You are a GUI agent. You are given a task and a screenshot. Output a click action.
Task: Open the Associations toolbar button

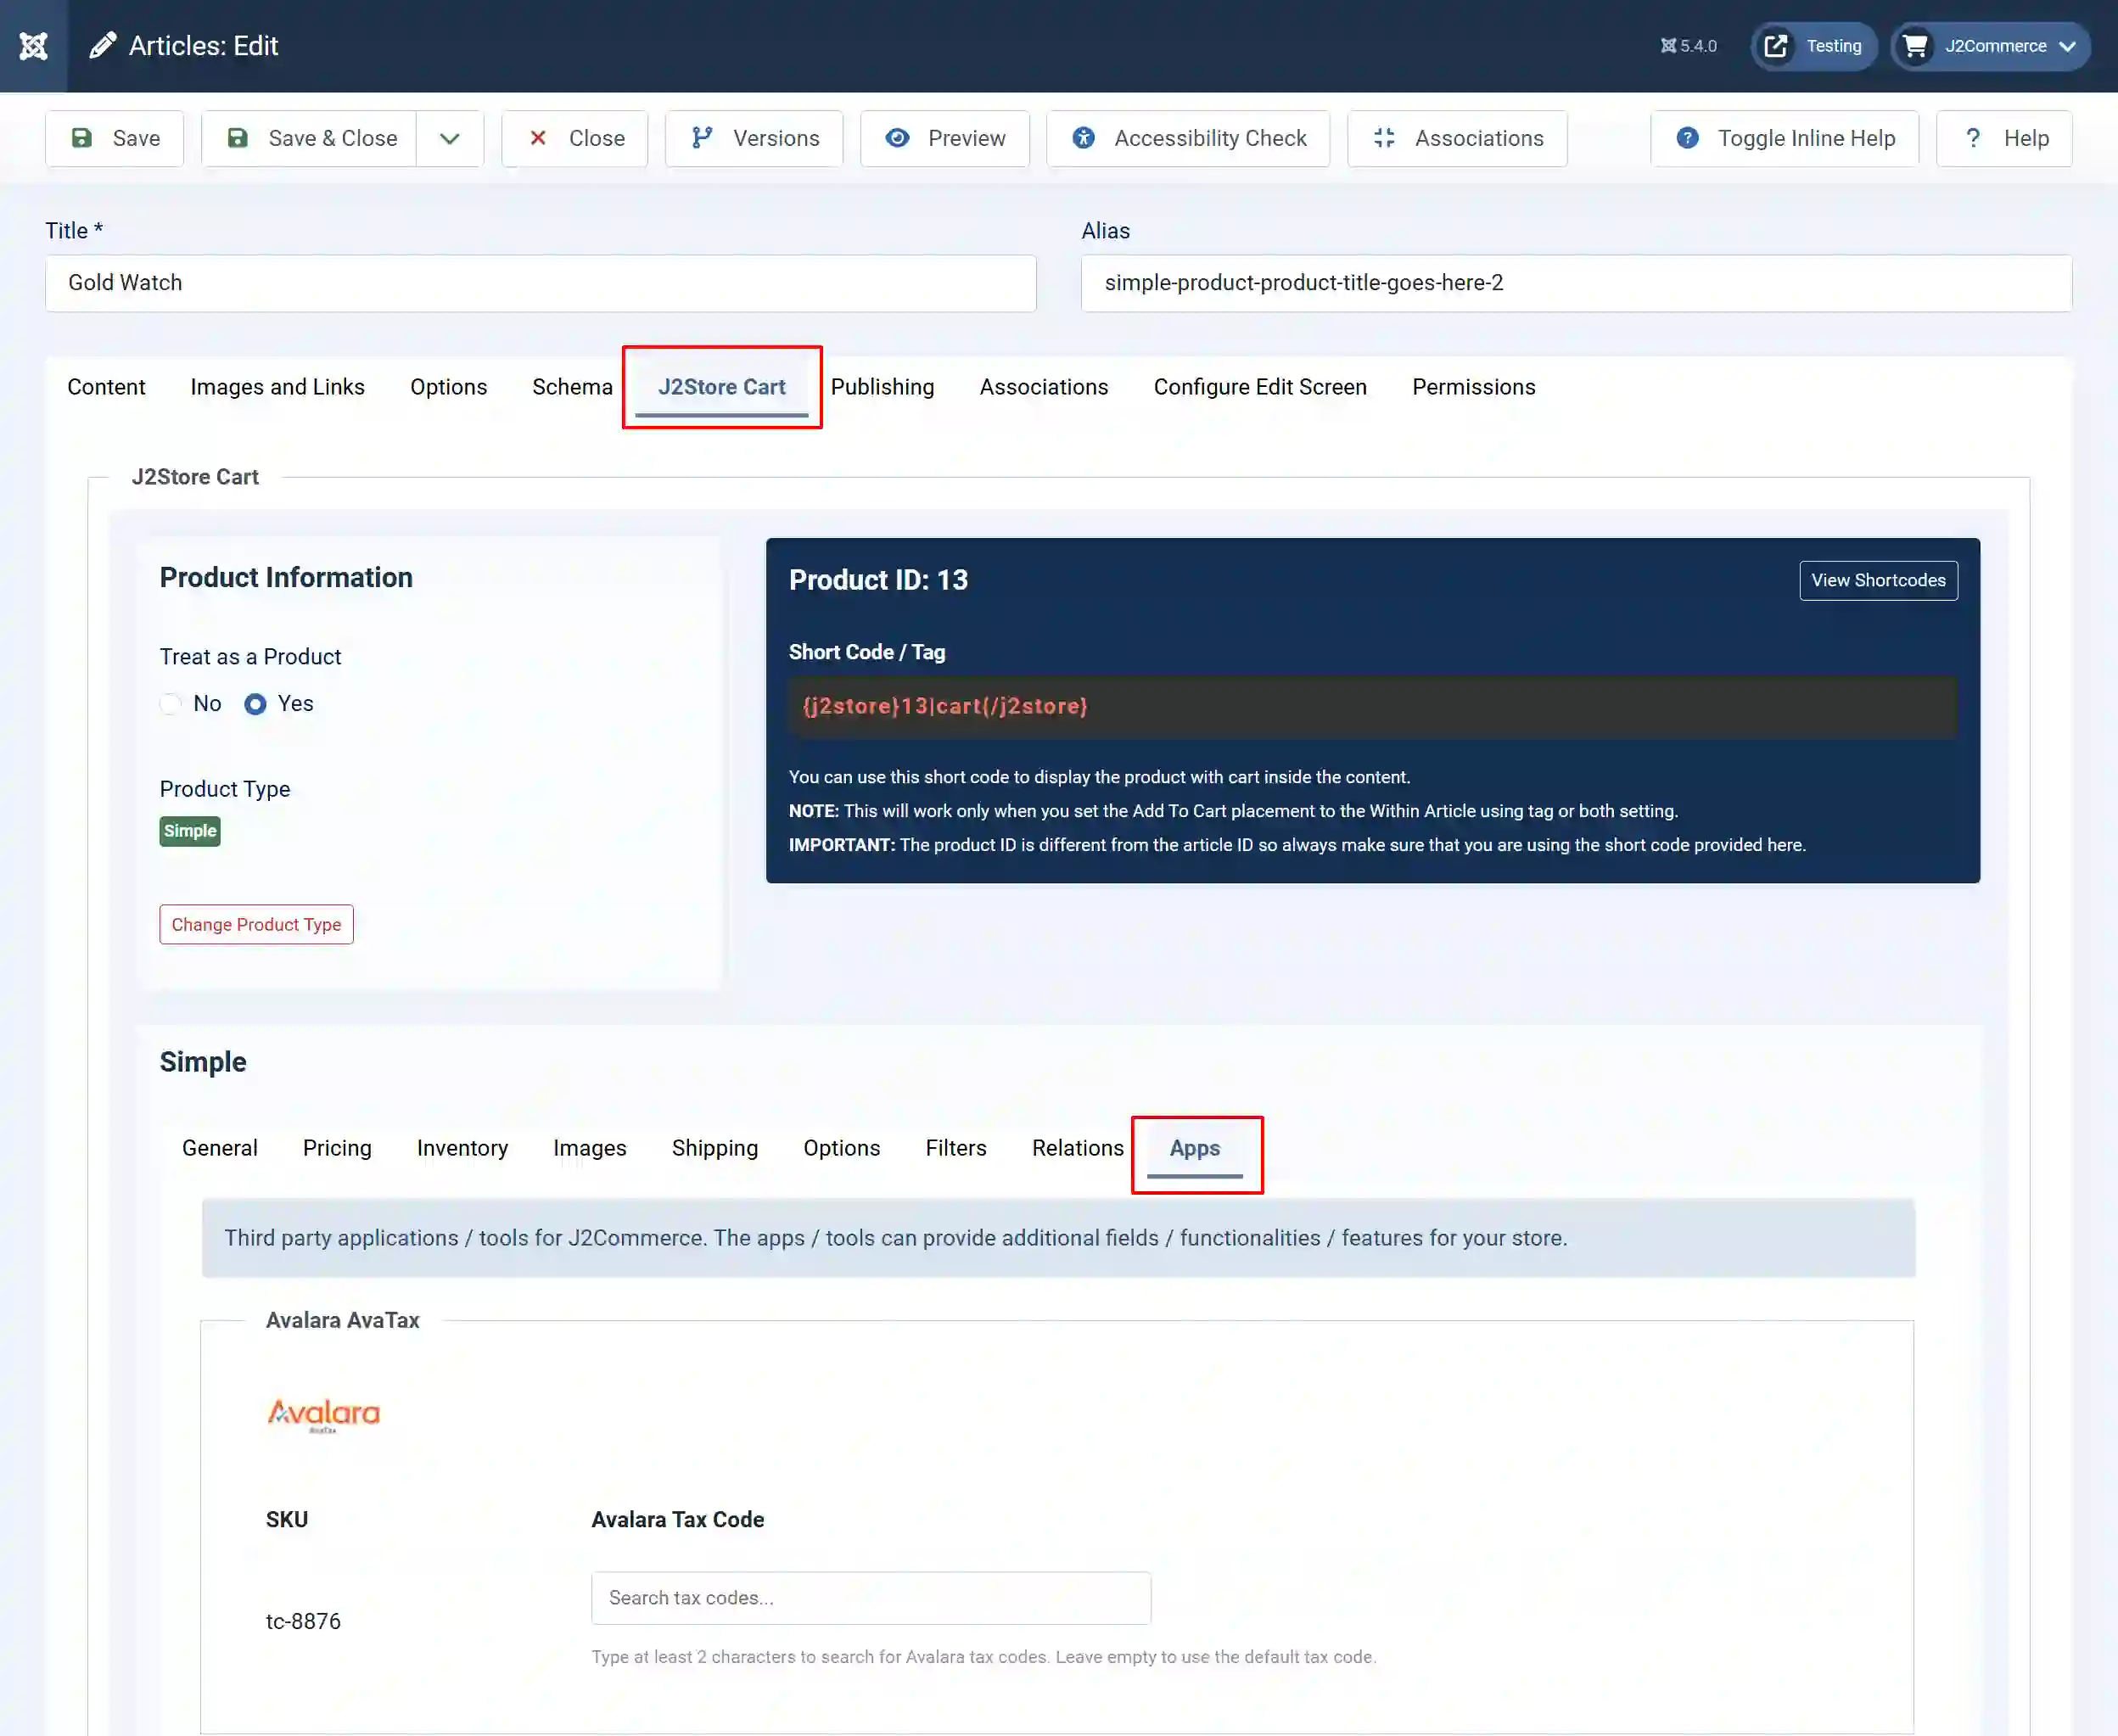1457,138
